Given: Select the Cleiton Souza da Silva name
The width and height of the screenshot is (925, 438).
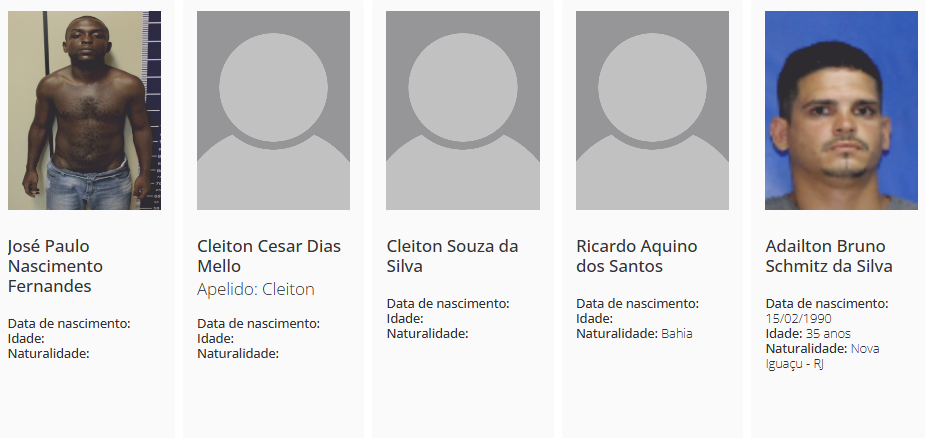Looking at the screenshot, I should point(452,256).
